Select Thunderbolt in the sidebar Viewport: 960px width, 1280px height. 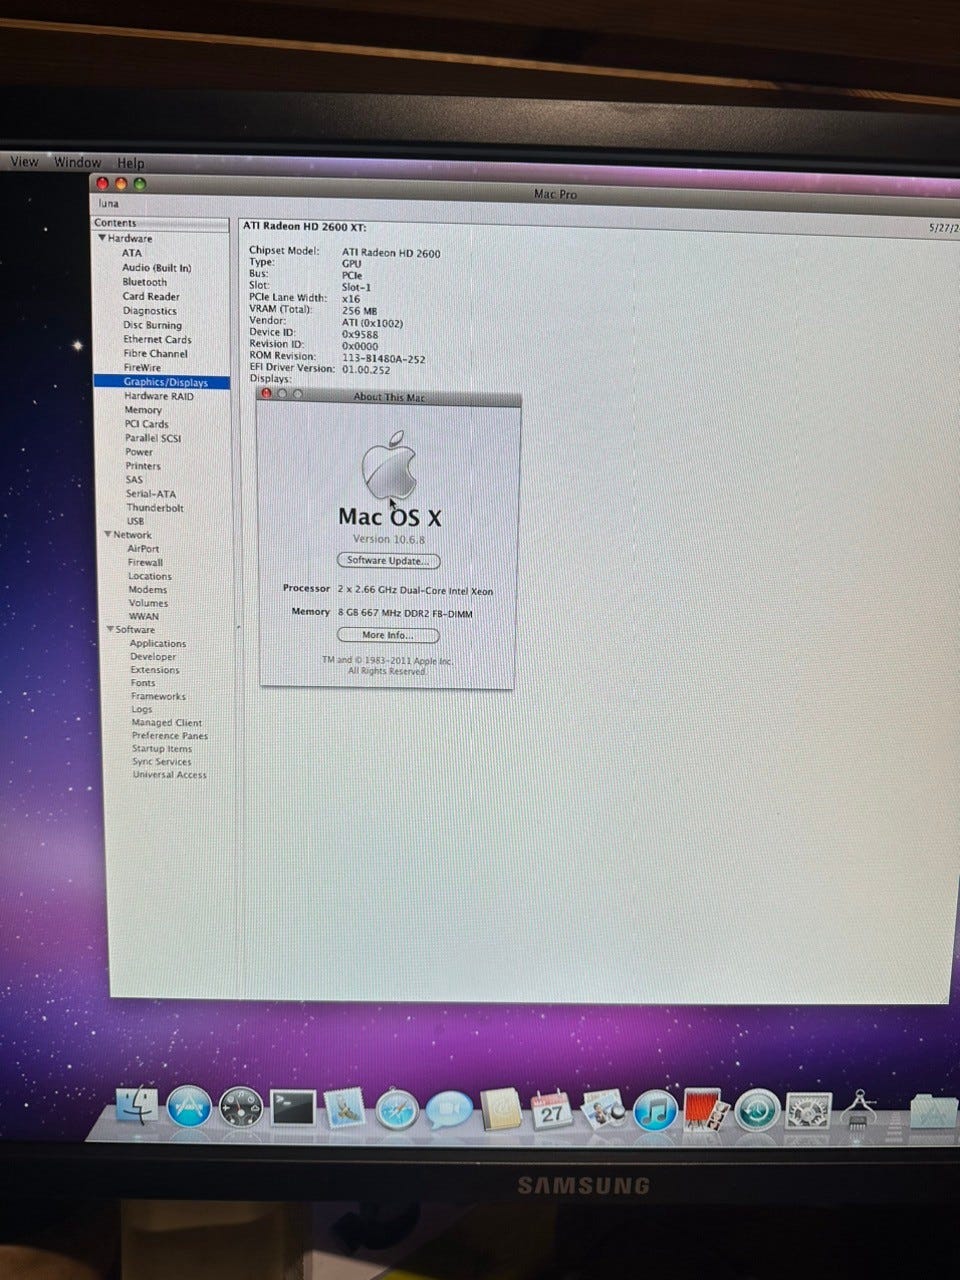click(x=155, y=508)
